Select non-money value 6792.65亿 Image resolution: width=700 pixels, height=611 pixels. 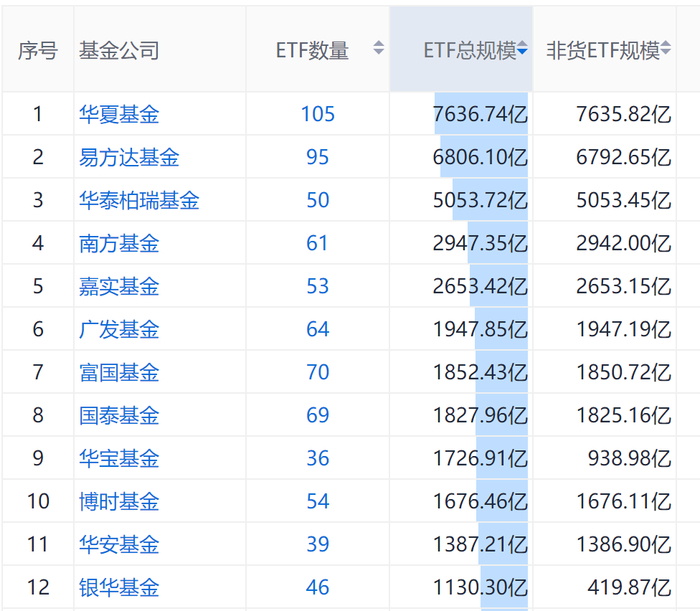624,157
